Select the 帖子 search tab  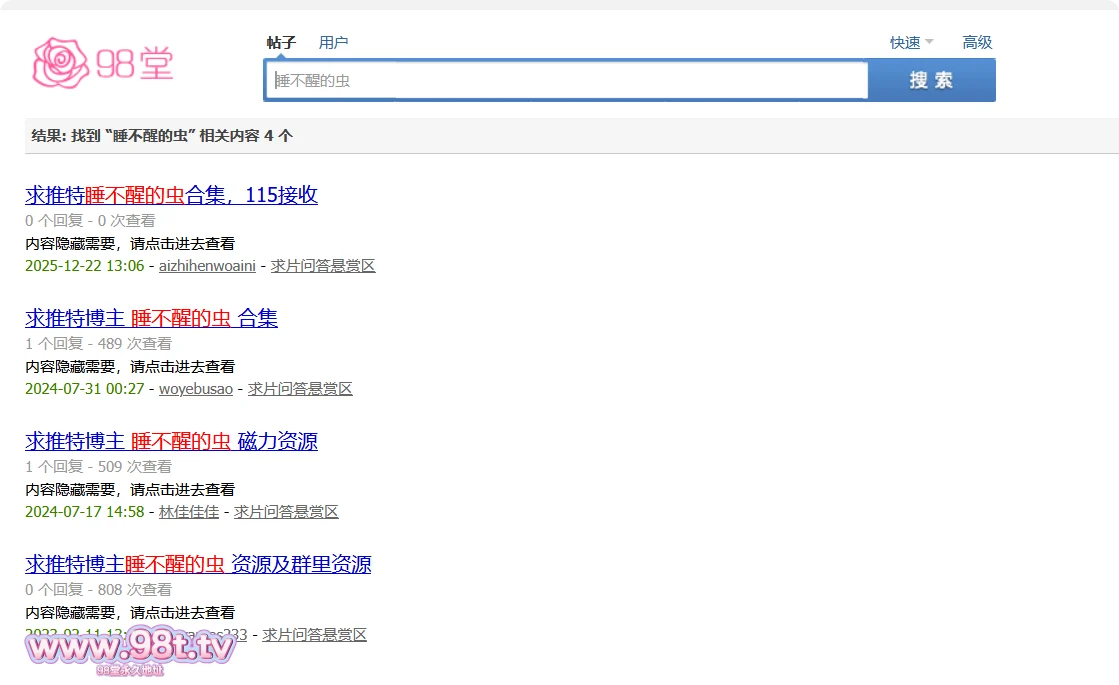coord(283,42)
